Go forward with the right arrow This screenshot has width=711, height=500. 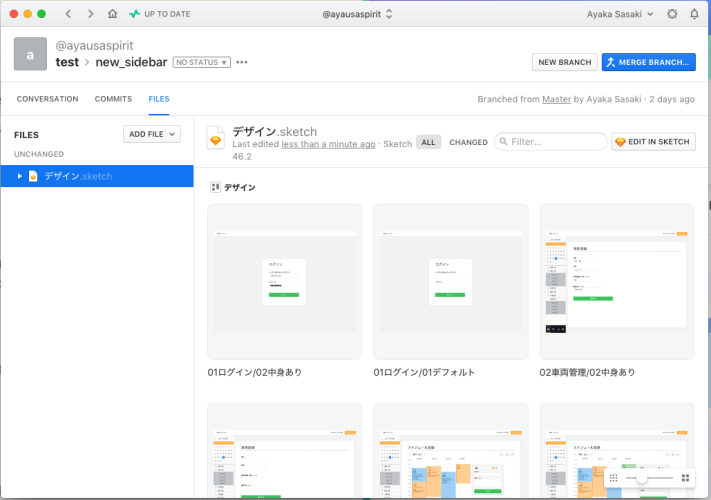(90, 14)
